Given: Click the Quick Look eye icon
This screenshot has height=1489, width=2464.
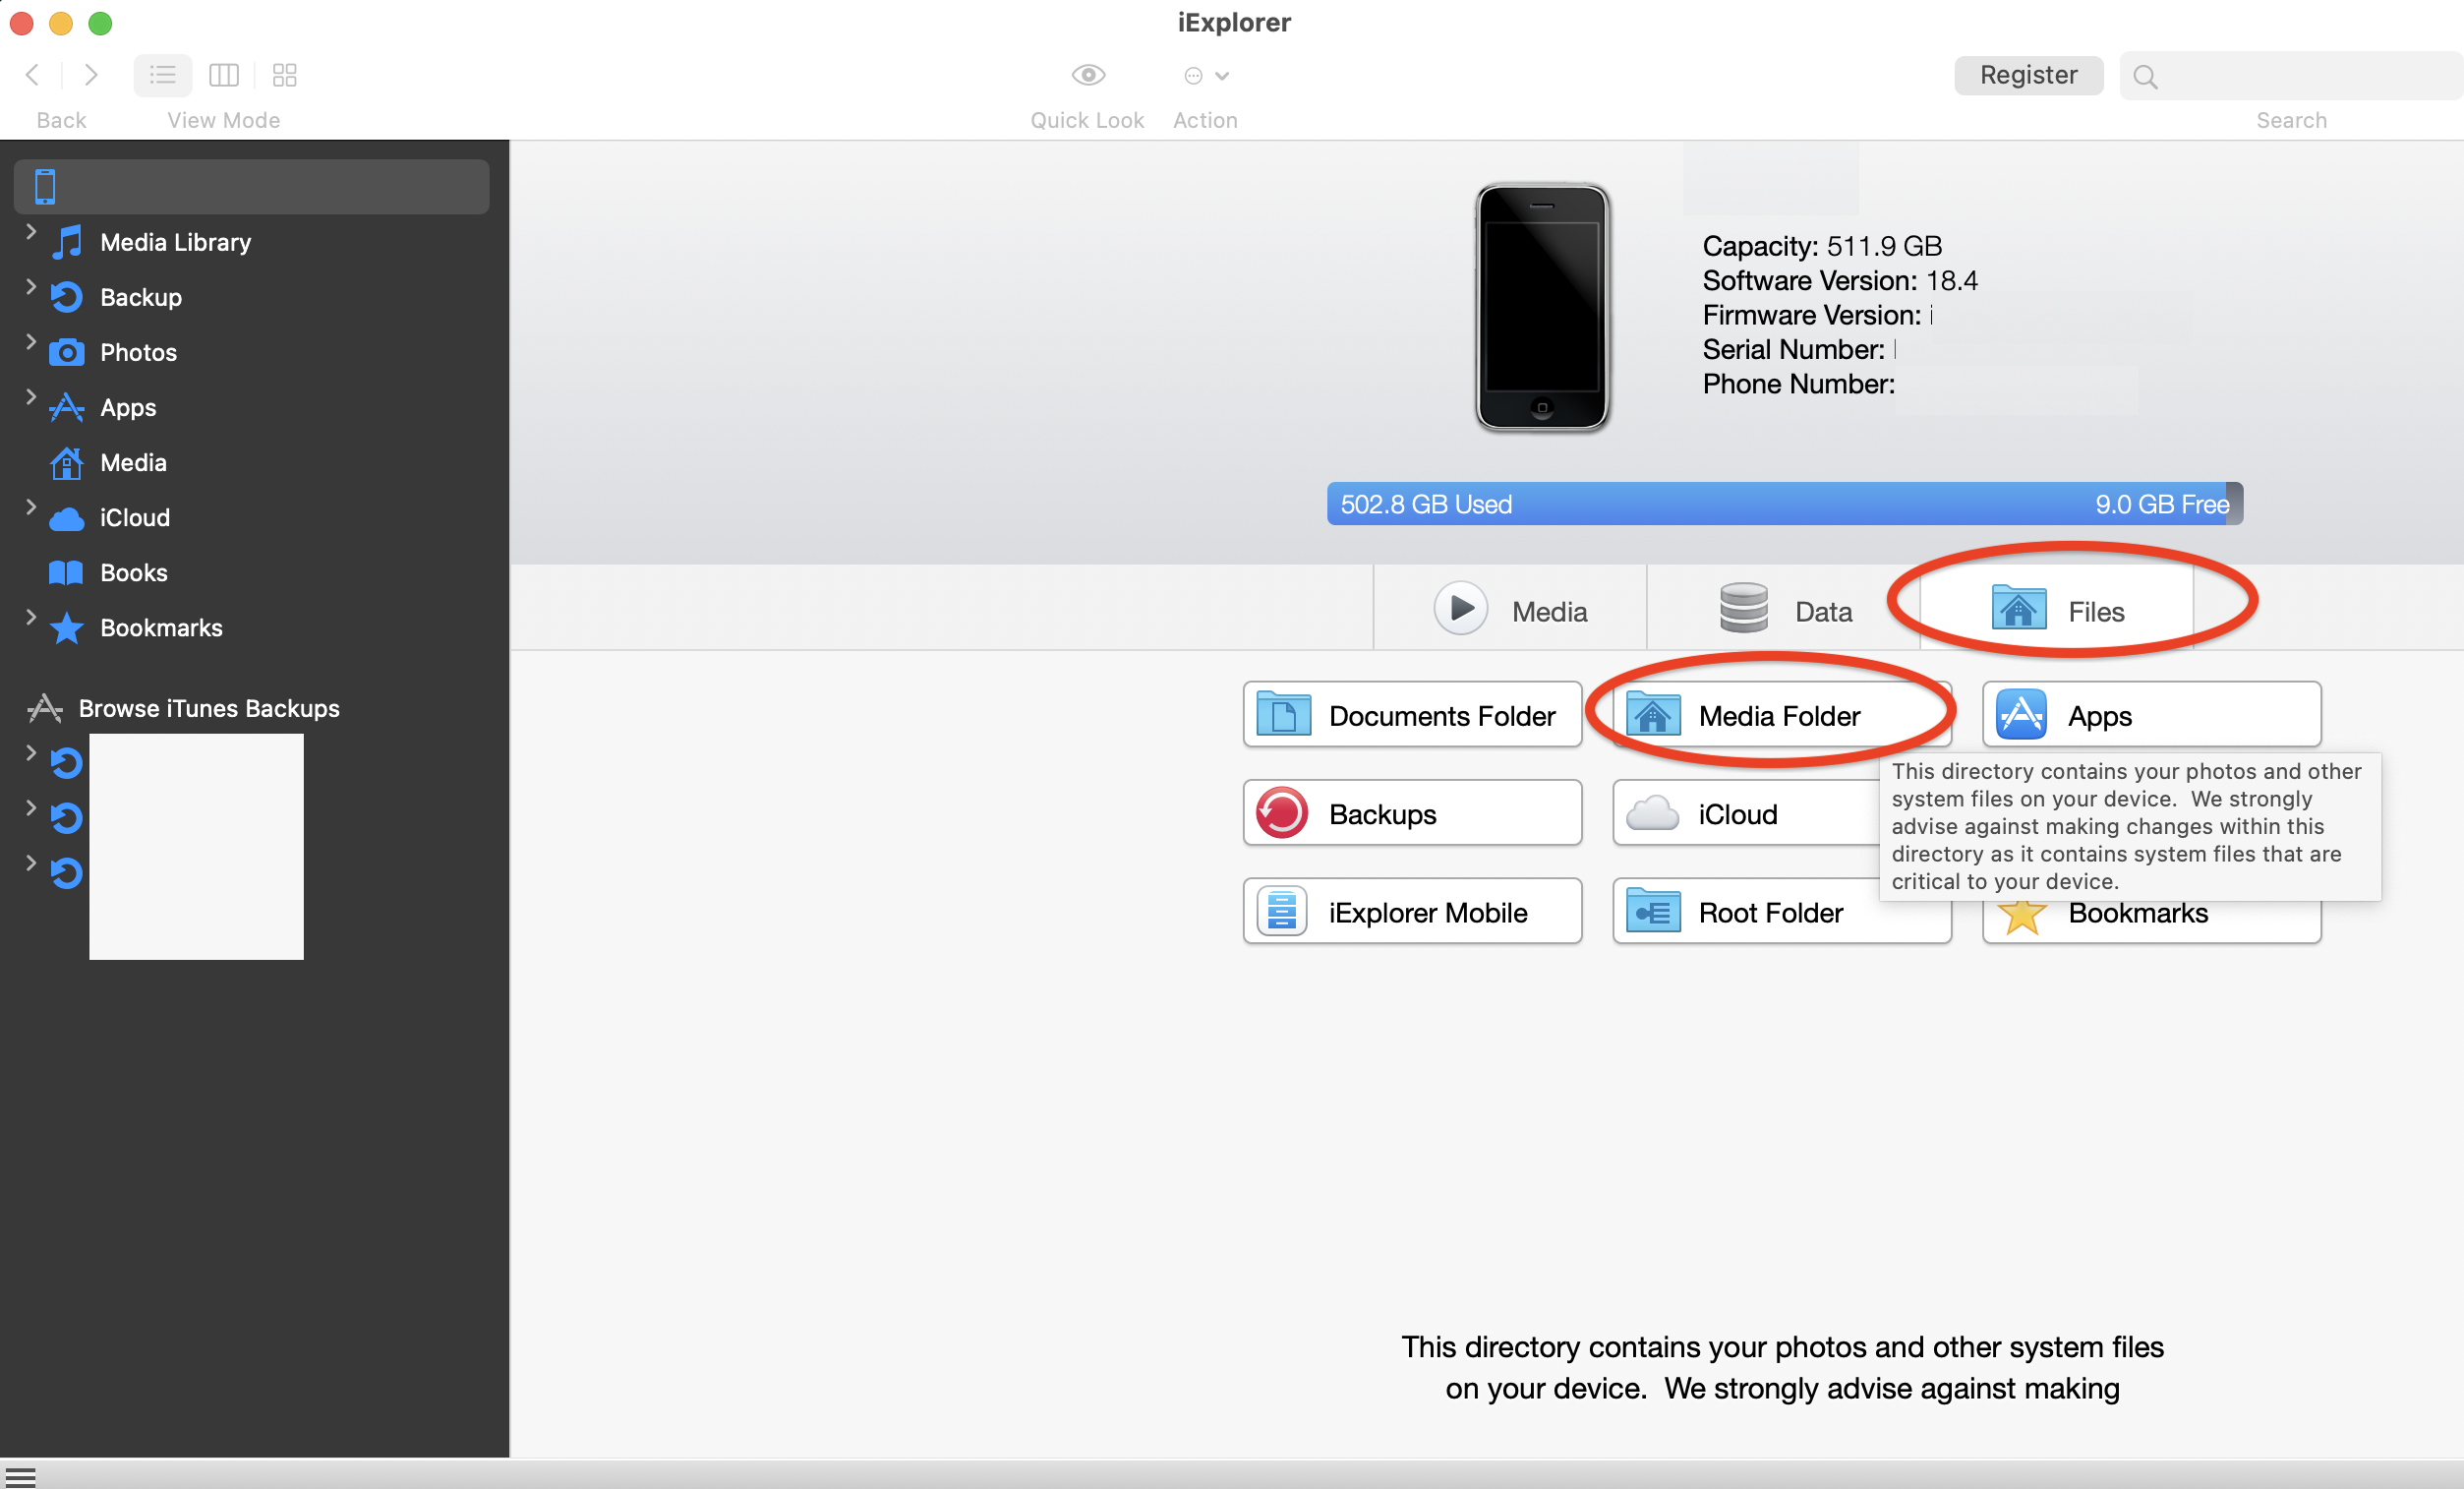Looking at the screenshot, I should (x=1087, y=75).
